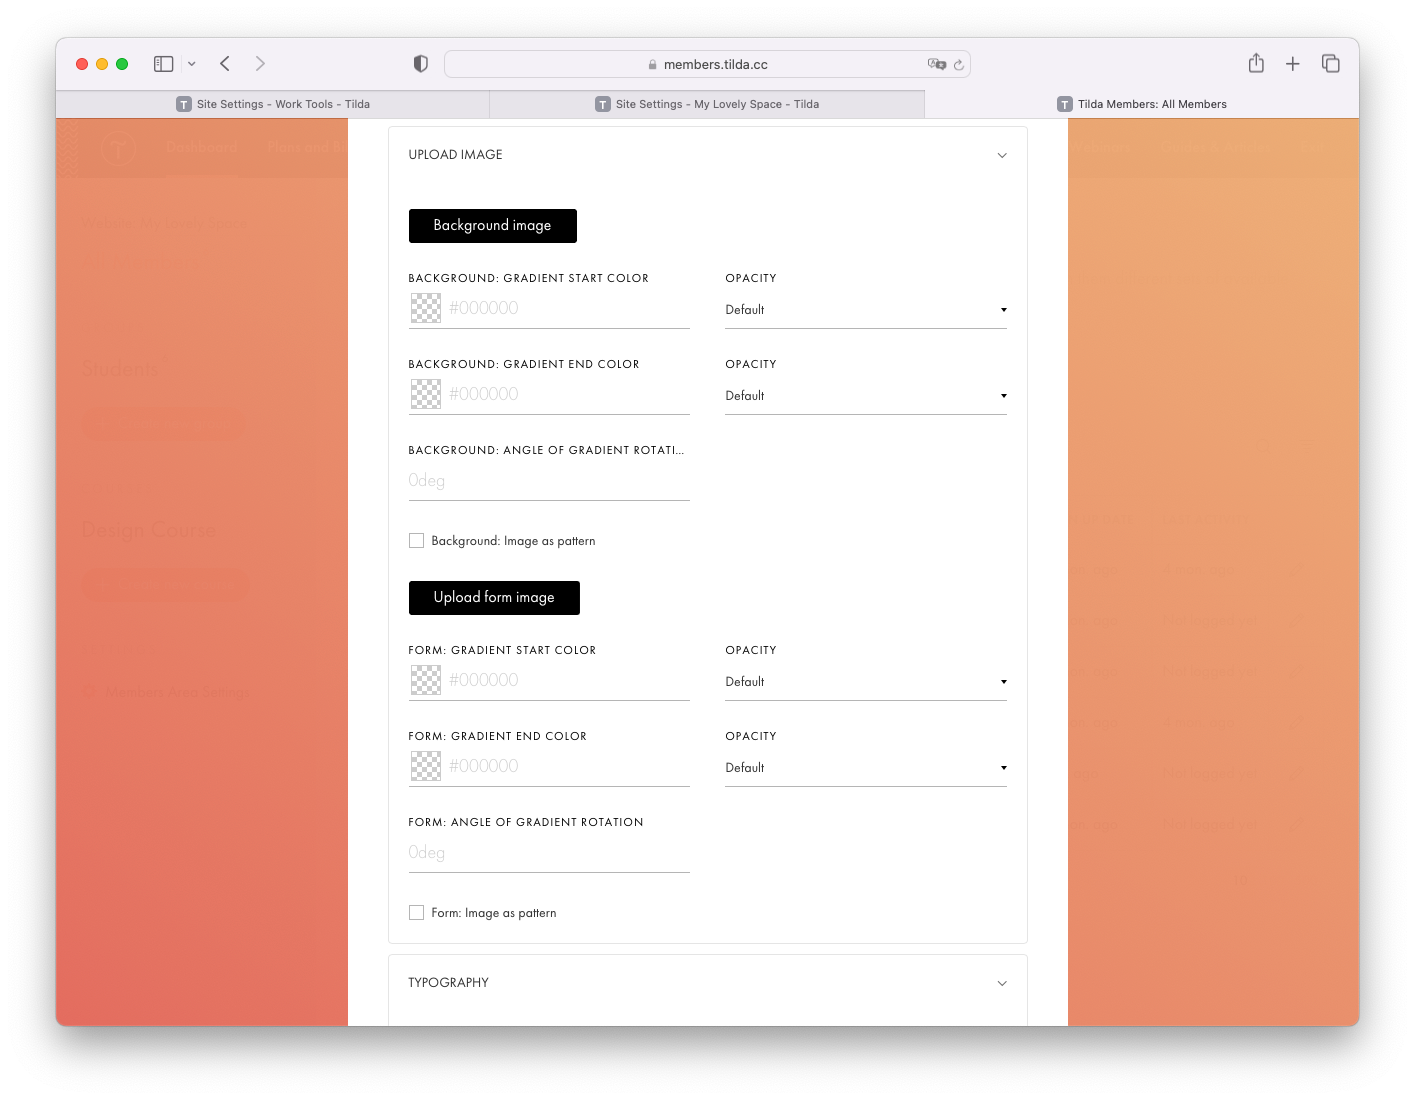Collapse the Upload Image section

(x=1002, y=155)
